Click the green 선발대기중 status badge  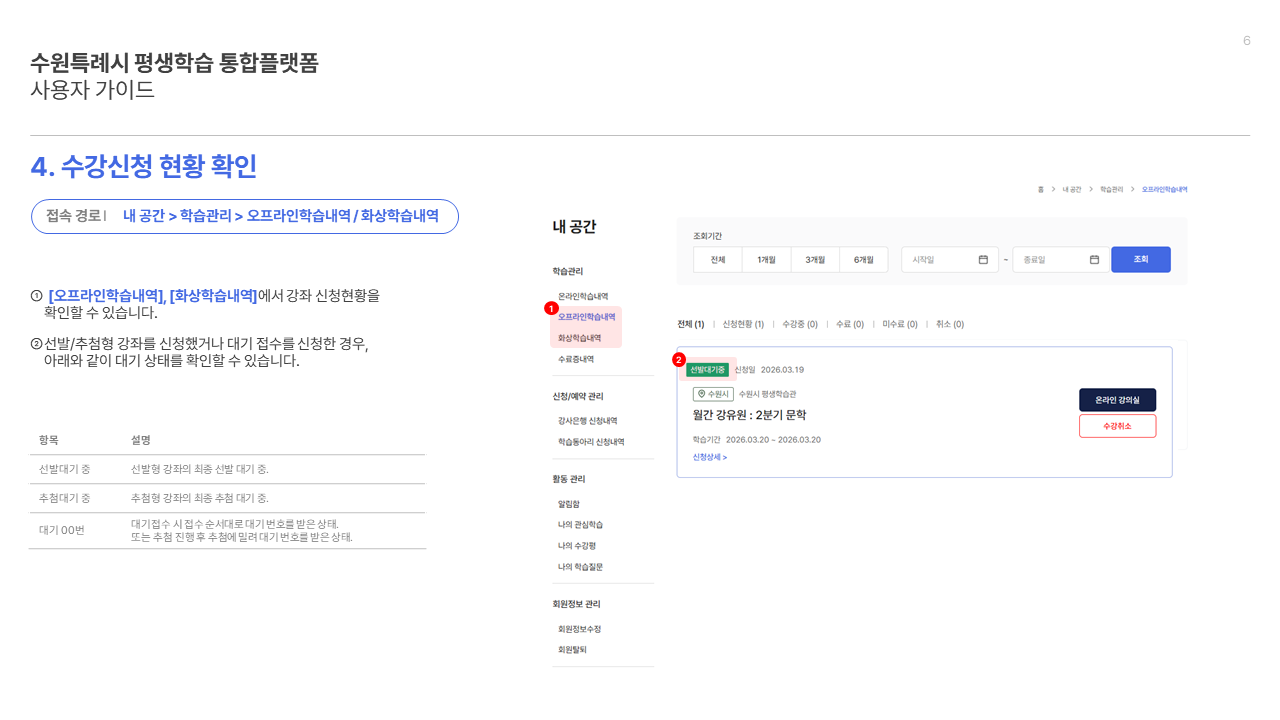coord(707,370)
